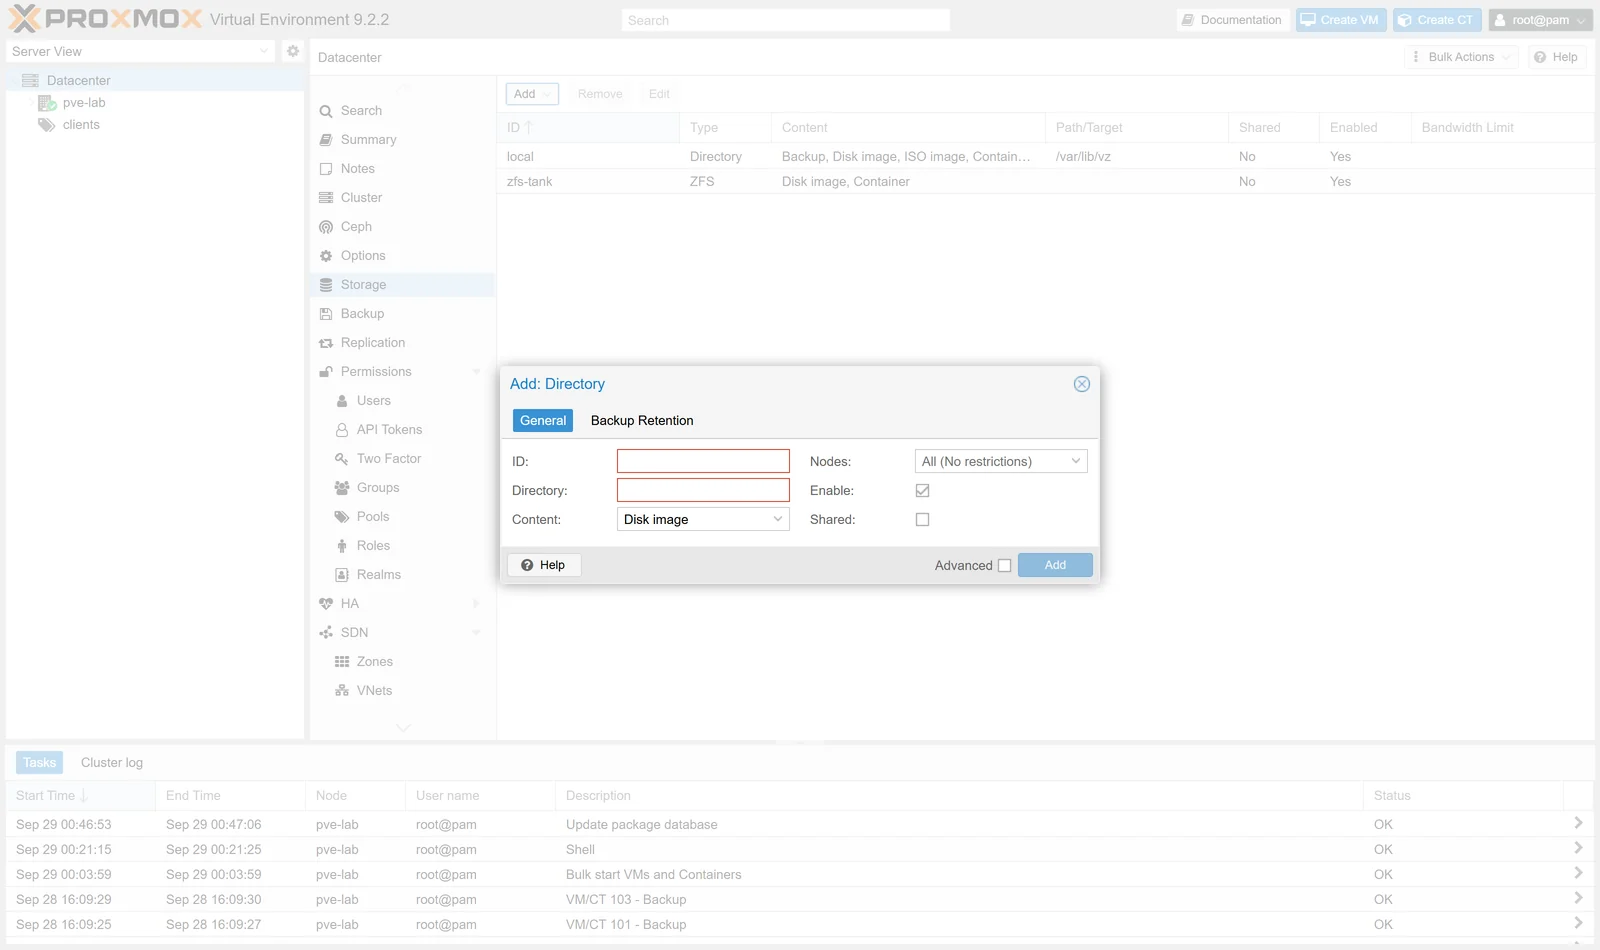The height and width of the screenshot is (950, 1600).
Task: Open the Server View selector dropdown
Action: [x=140, y=51]
